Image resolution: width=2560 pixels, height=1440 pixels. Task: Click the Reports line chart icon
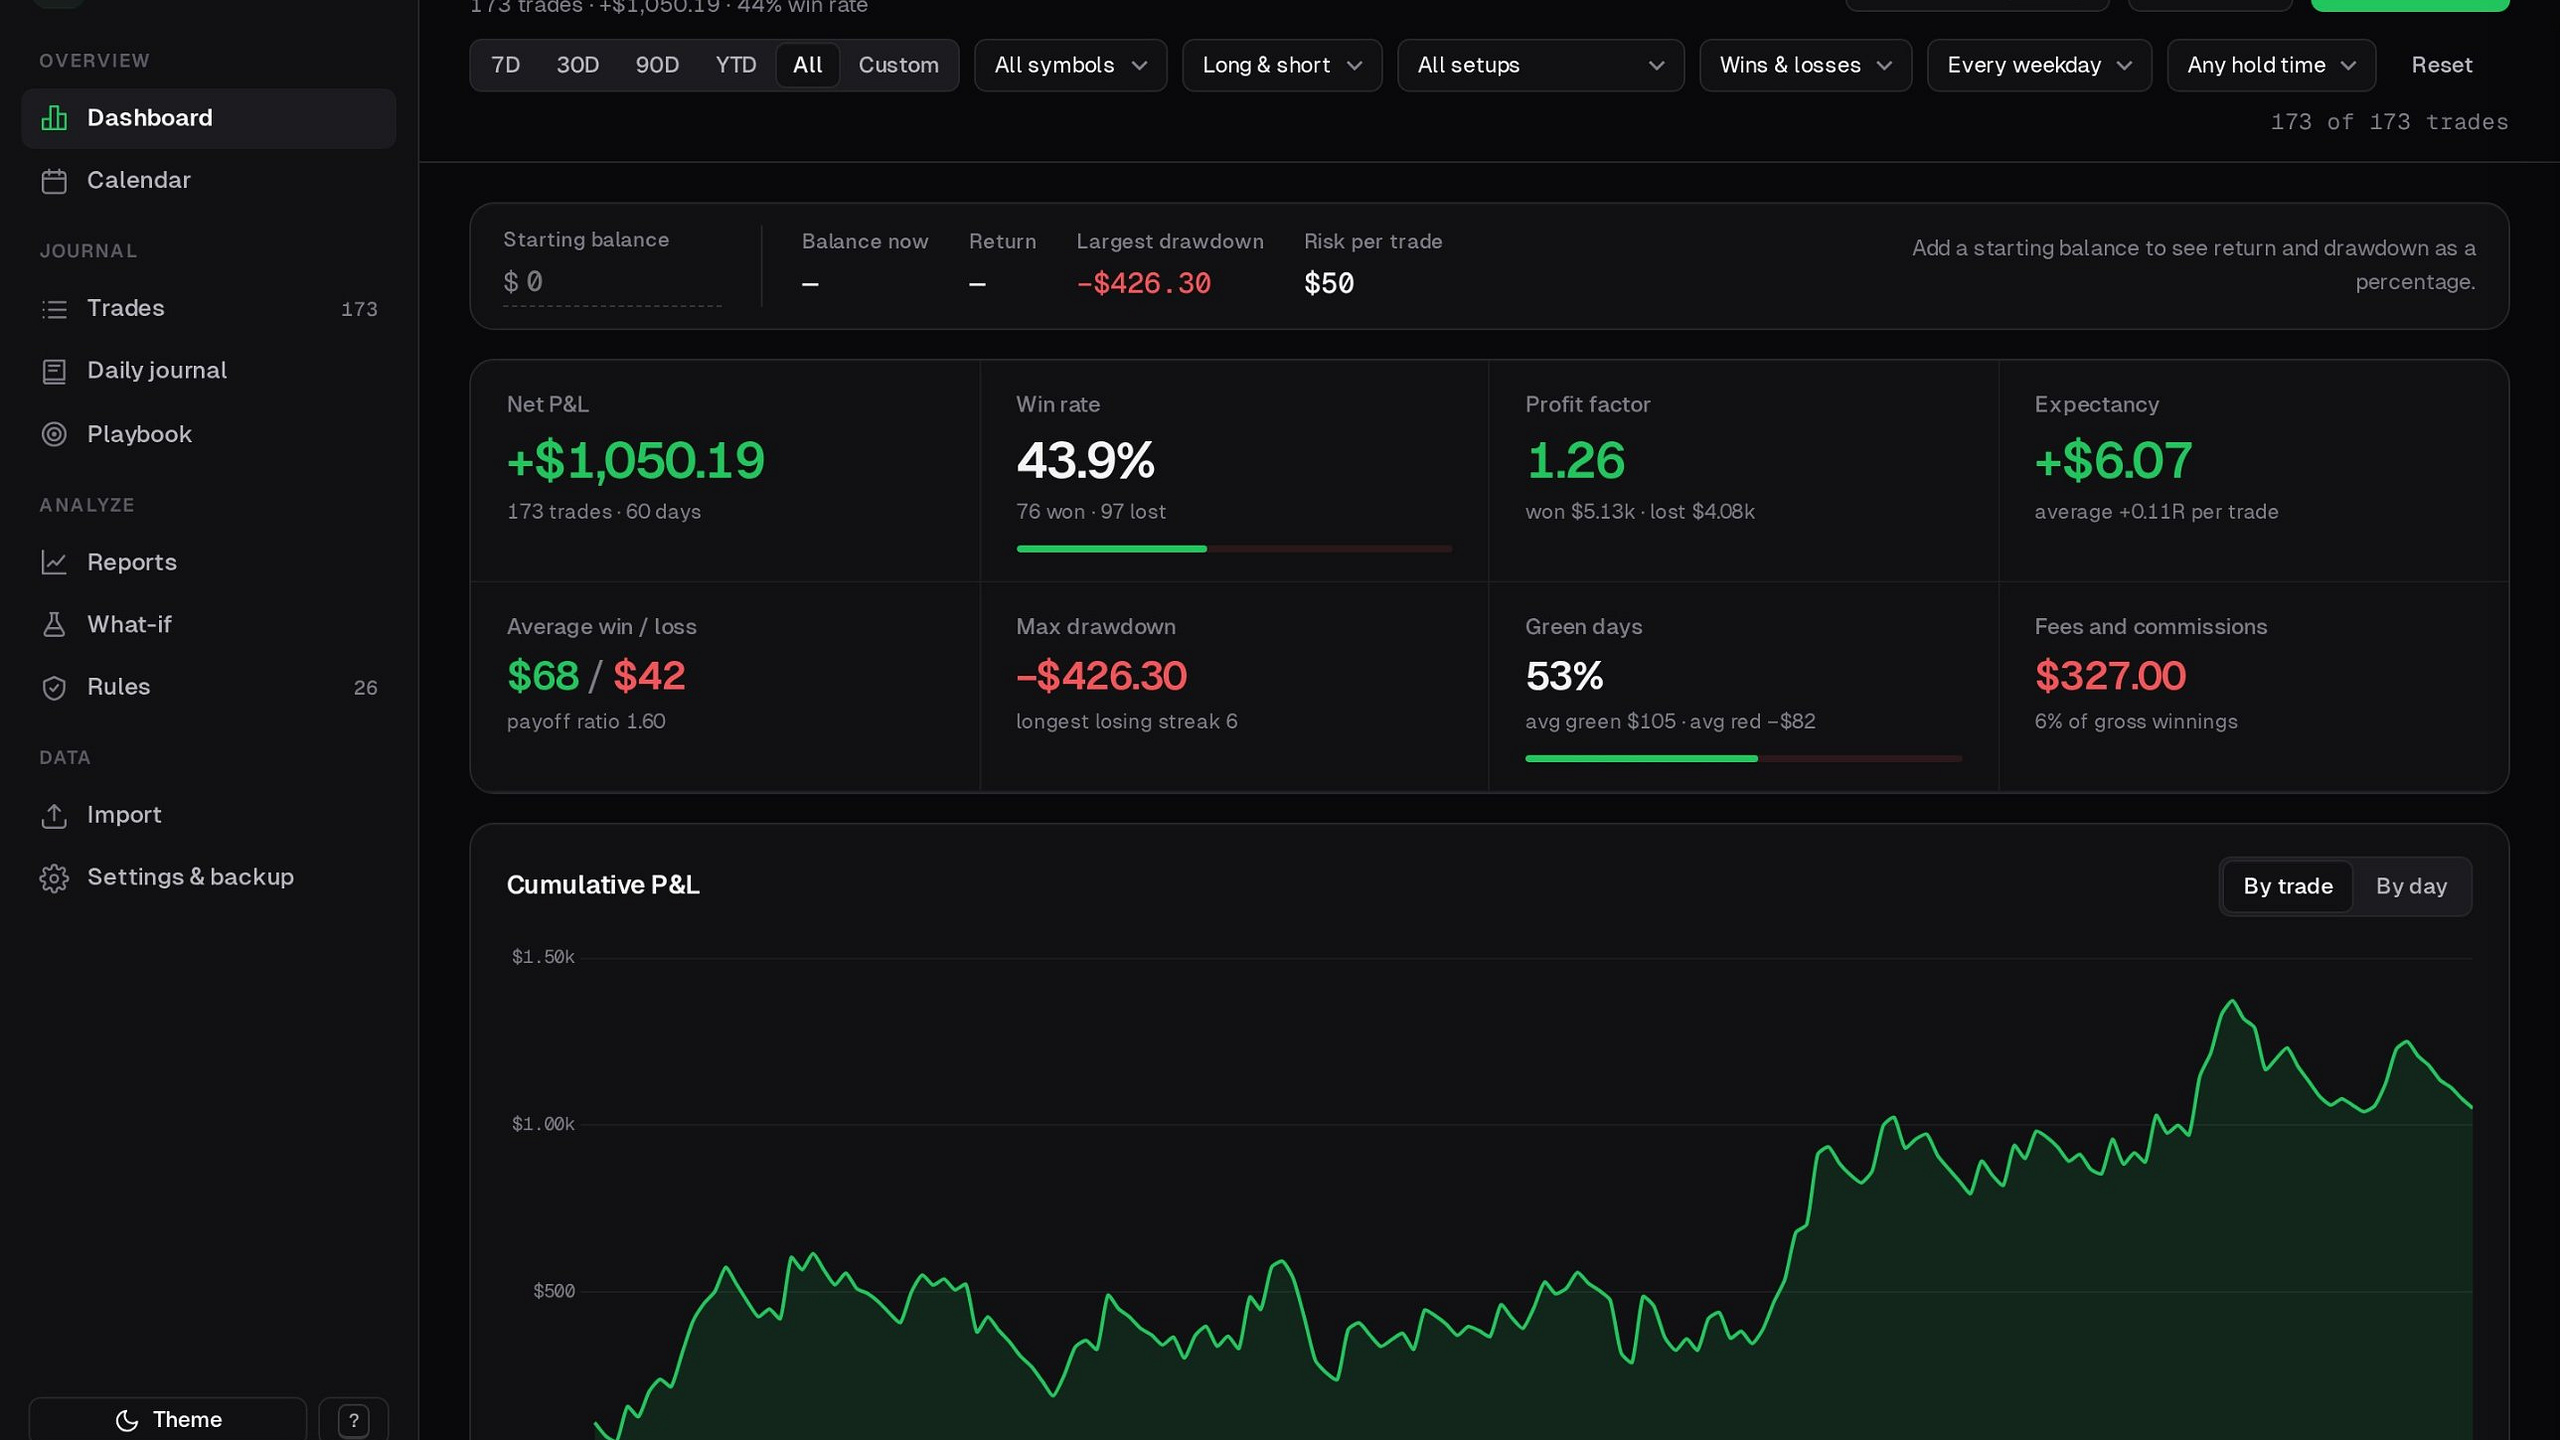54,562
